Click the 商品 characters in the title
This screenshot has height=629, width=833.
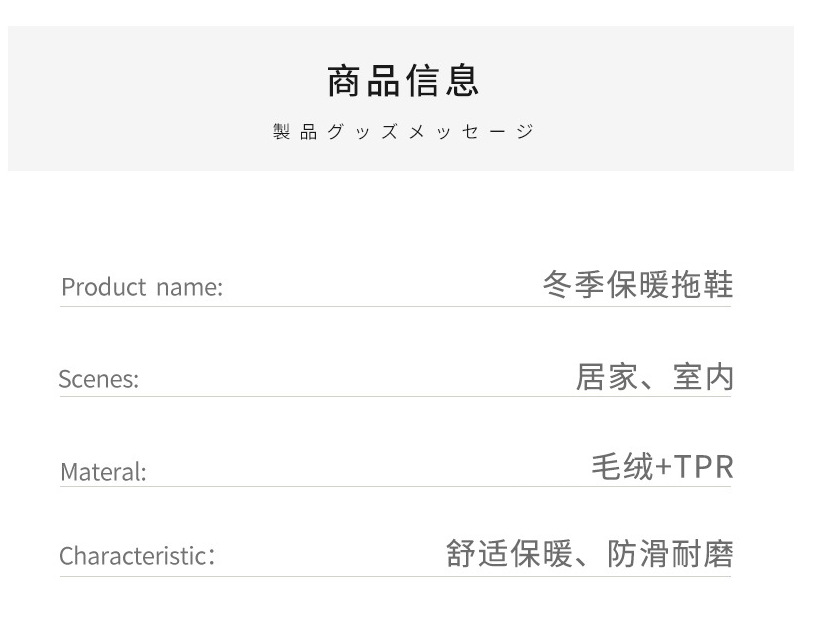(363, 81)
